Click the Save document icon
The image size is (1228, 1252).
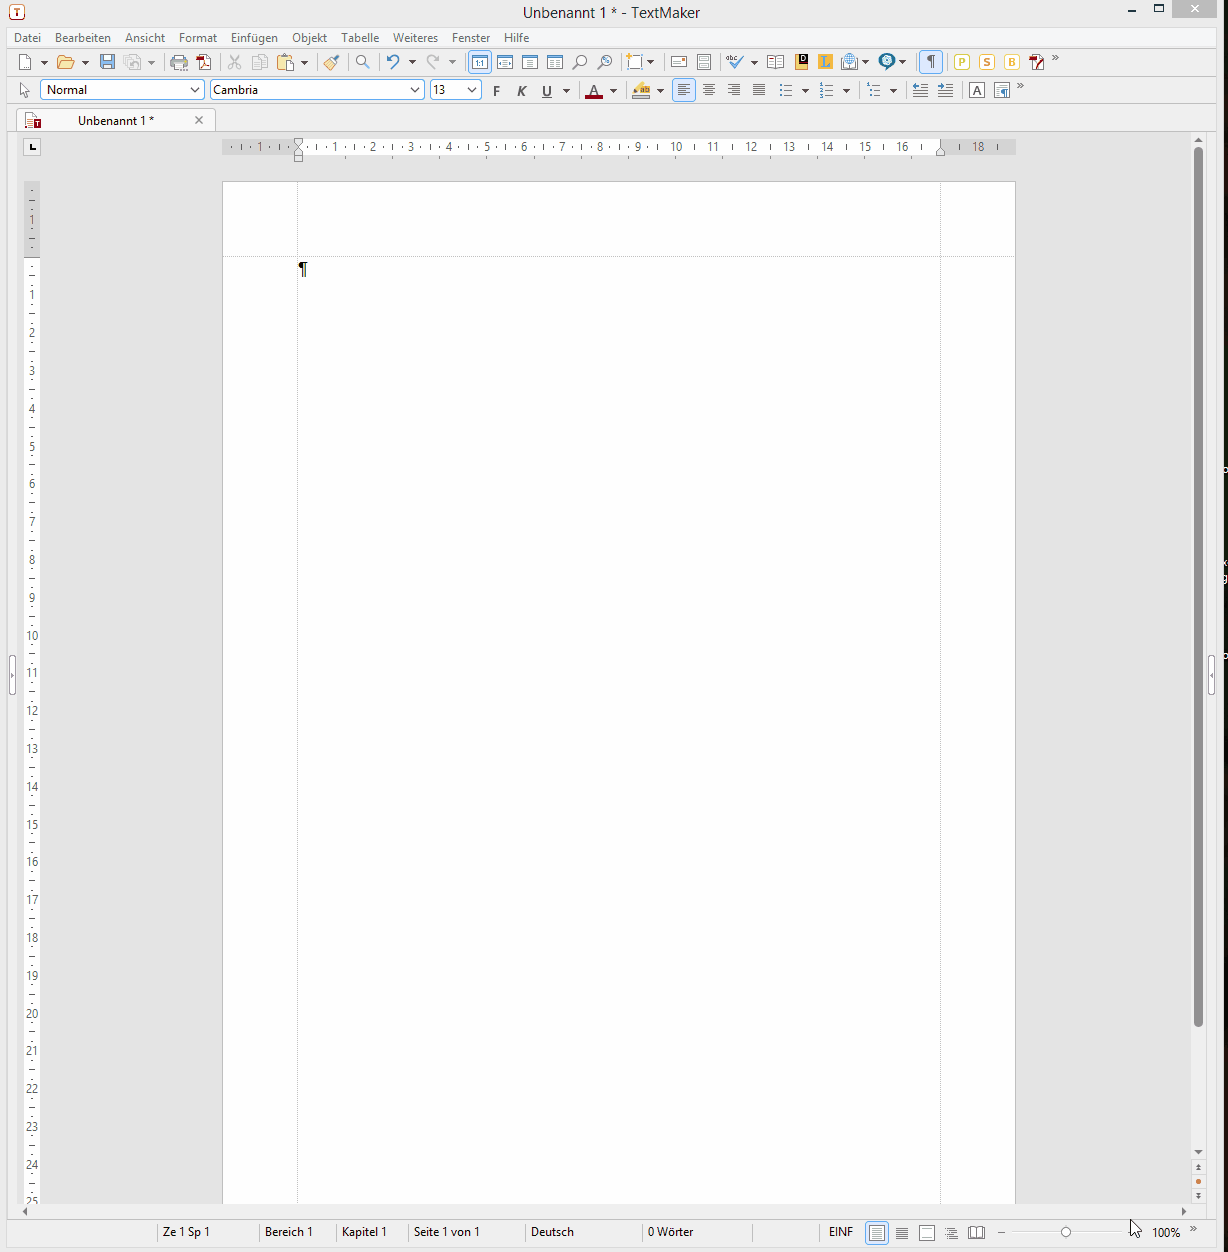[x=107, y=62]
